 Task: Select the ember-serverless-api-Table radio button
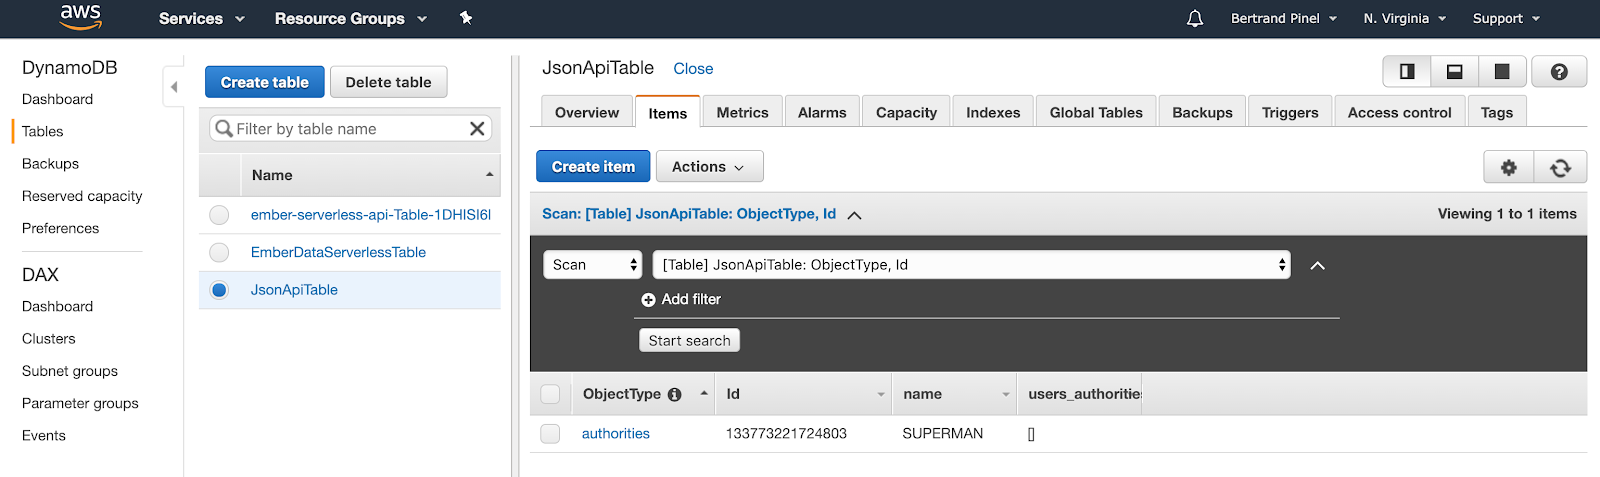click(219, 215)
